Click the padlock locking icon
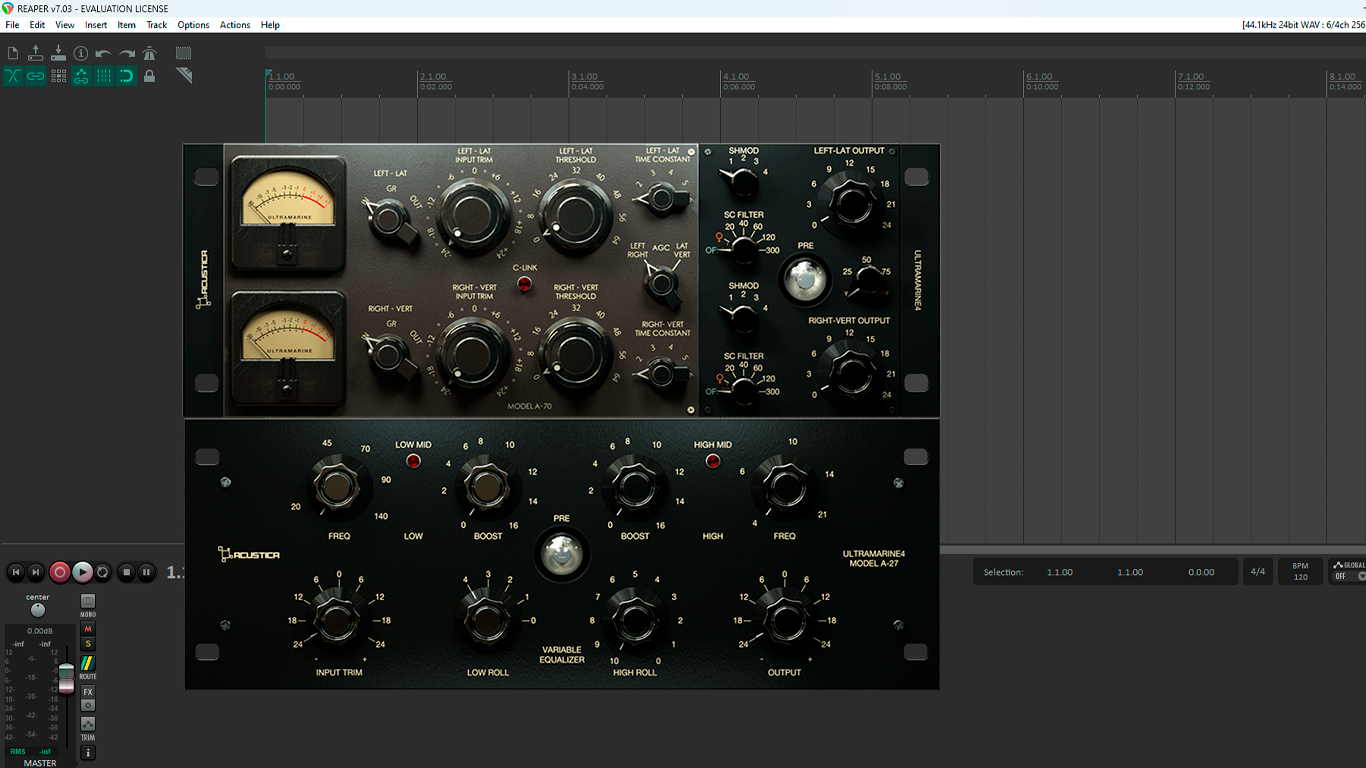This screenshot has width=1366, height=768. coord(150,76)
